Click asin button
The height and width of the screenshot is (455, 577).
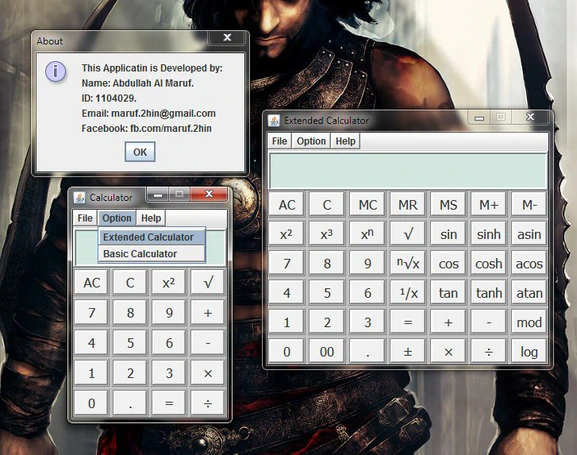[529, 234]
